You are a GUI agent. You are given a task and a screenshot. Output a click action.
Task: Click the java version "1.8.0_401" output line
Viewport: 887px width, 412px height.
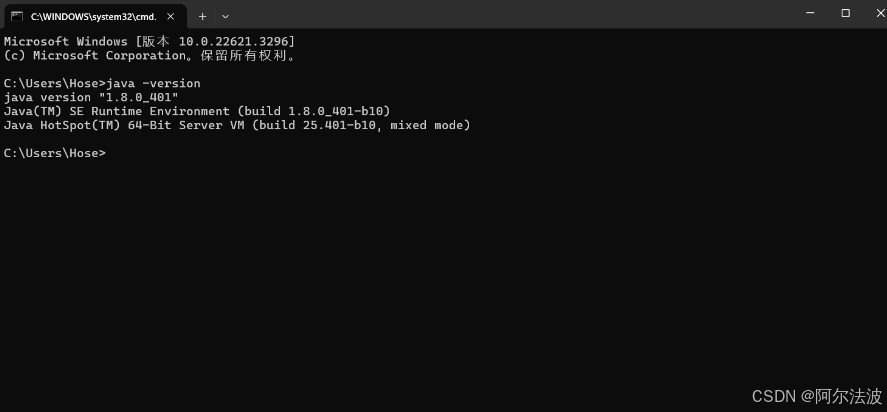(91, 97)
